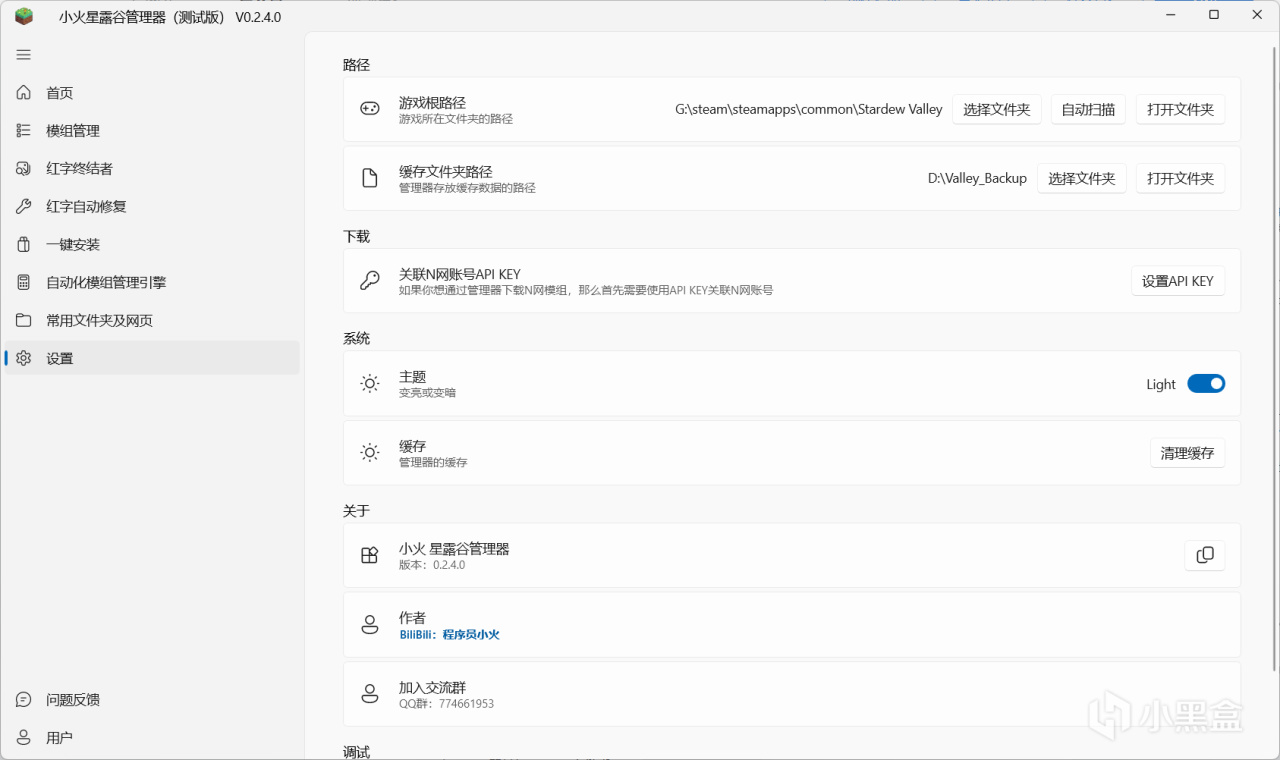The width and height of the screenshot is (1280, 760).
Task: Click 打开文件夹 for cache folder path
Action: [1181, 179]
